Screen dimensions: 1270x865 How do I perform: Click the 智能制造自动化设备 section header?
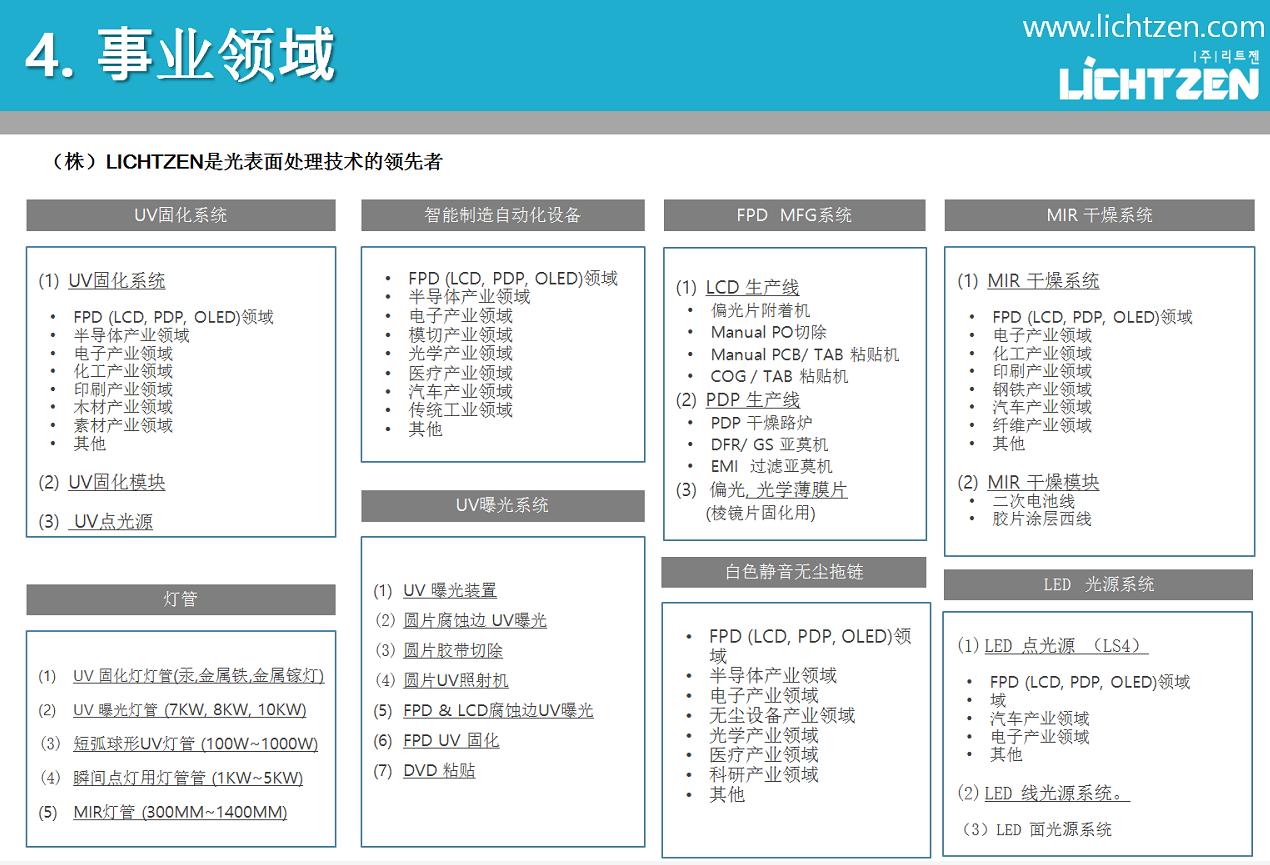503,215
